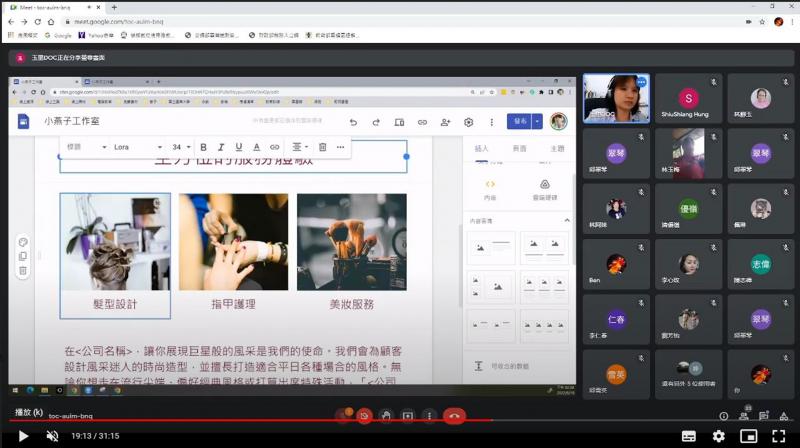Viewport: 800px width, 448px height.
Task: Open the text style dropdown
Action: [x=86, y=147]
